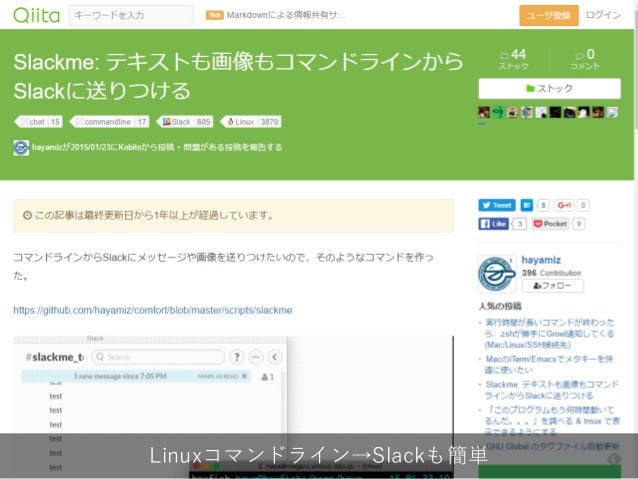Click the collapse chevron in Slack screenshot

275,357
